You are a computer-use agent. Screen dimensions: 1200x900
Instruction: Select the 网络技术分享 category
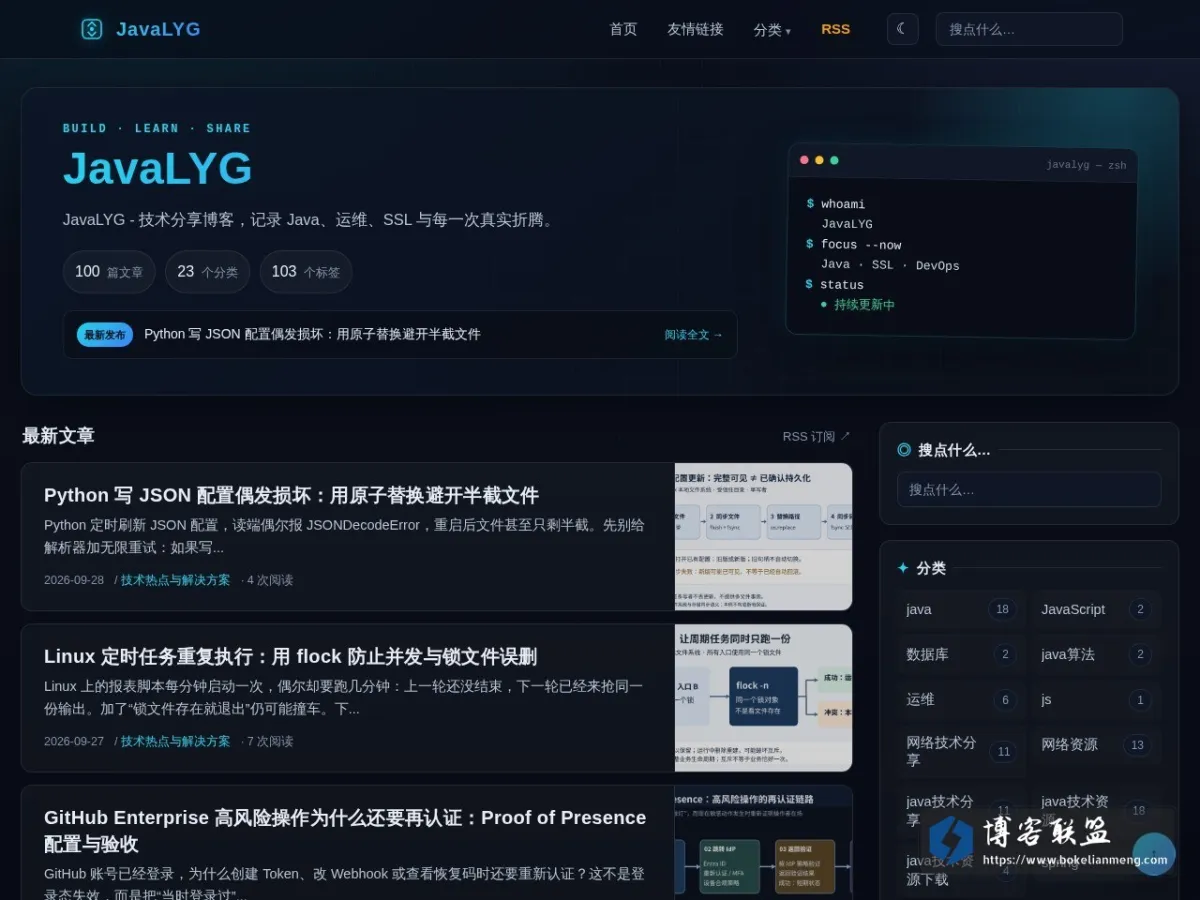[x=961, y=751]
